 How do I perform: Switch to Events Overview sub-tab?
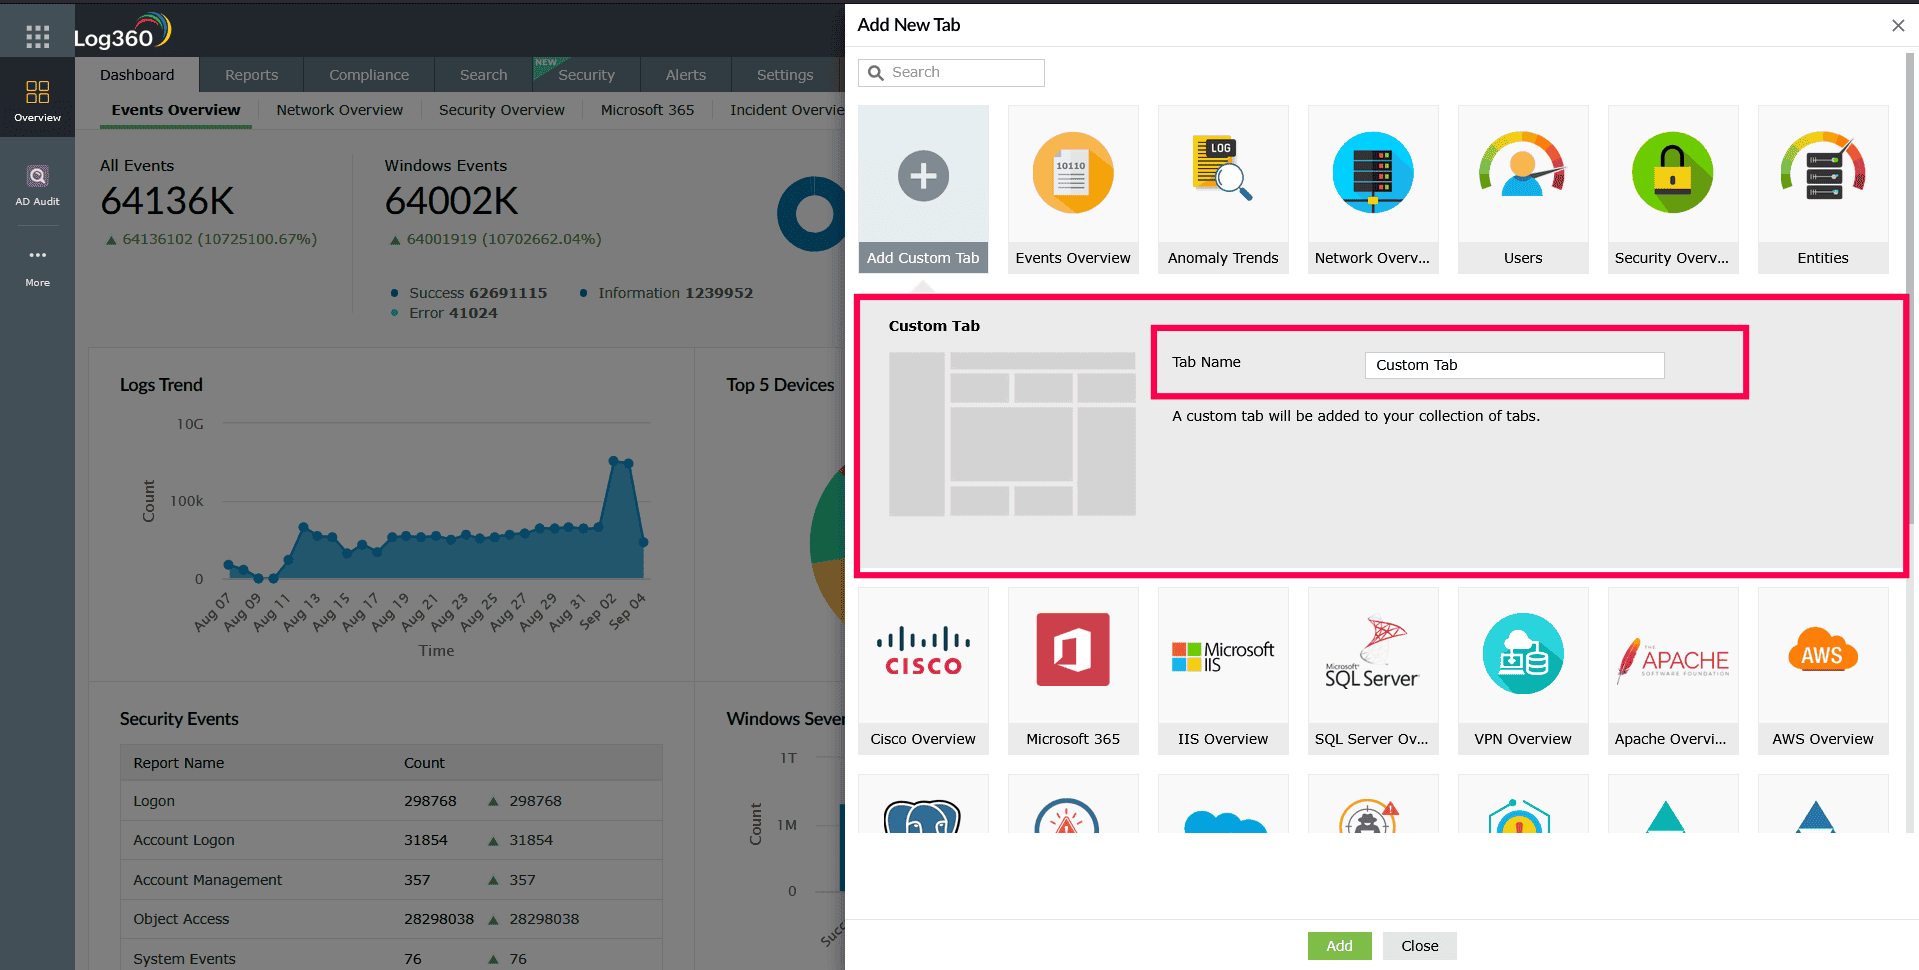point(176,110)
